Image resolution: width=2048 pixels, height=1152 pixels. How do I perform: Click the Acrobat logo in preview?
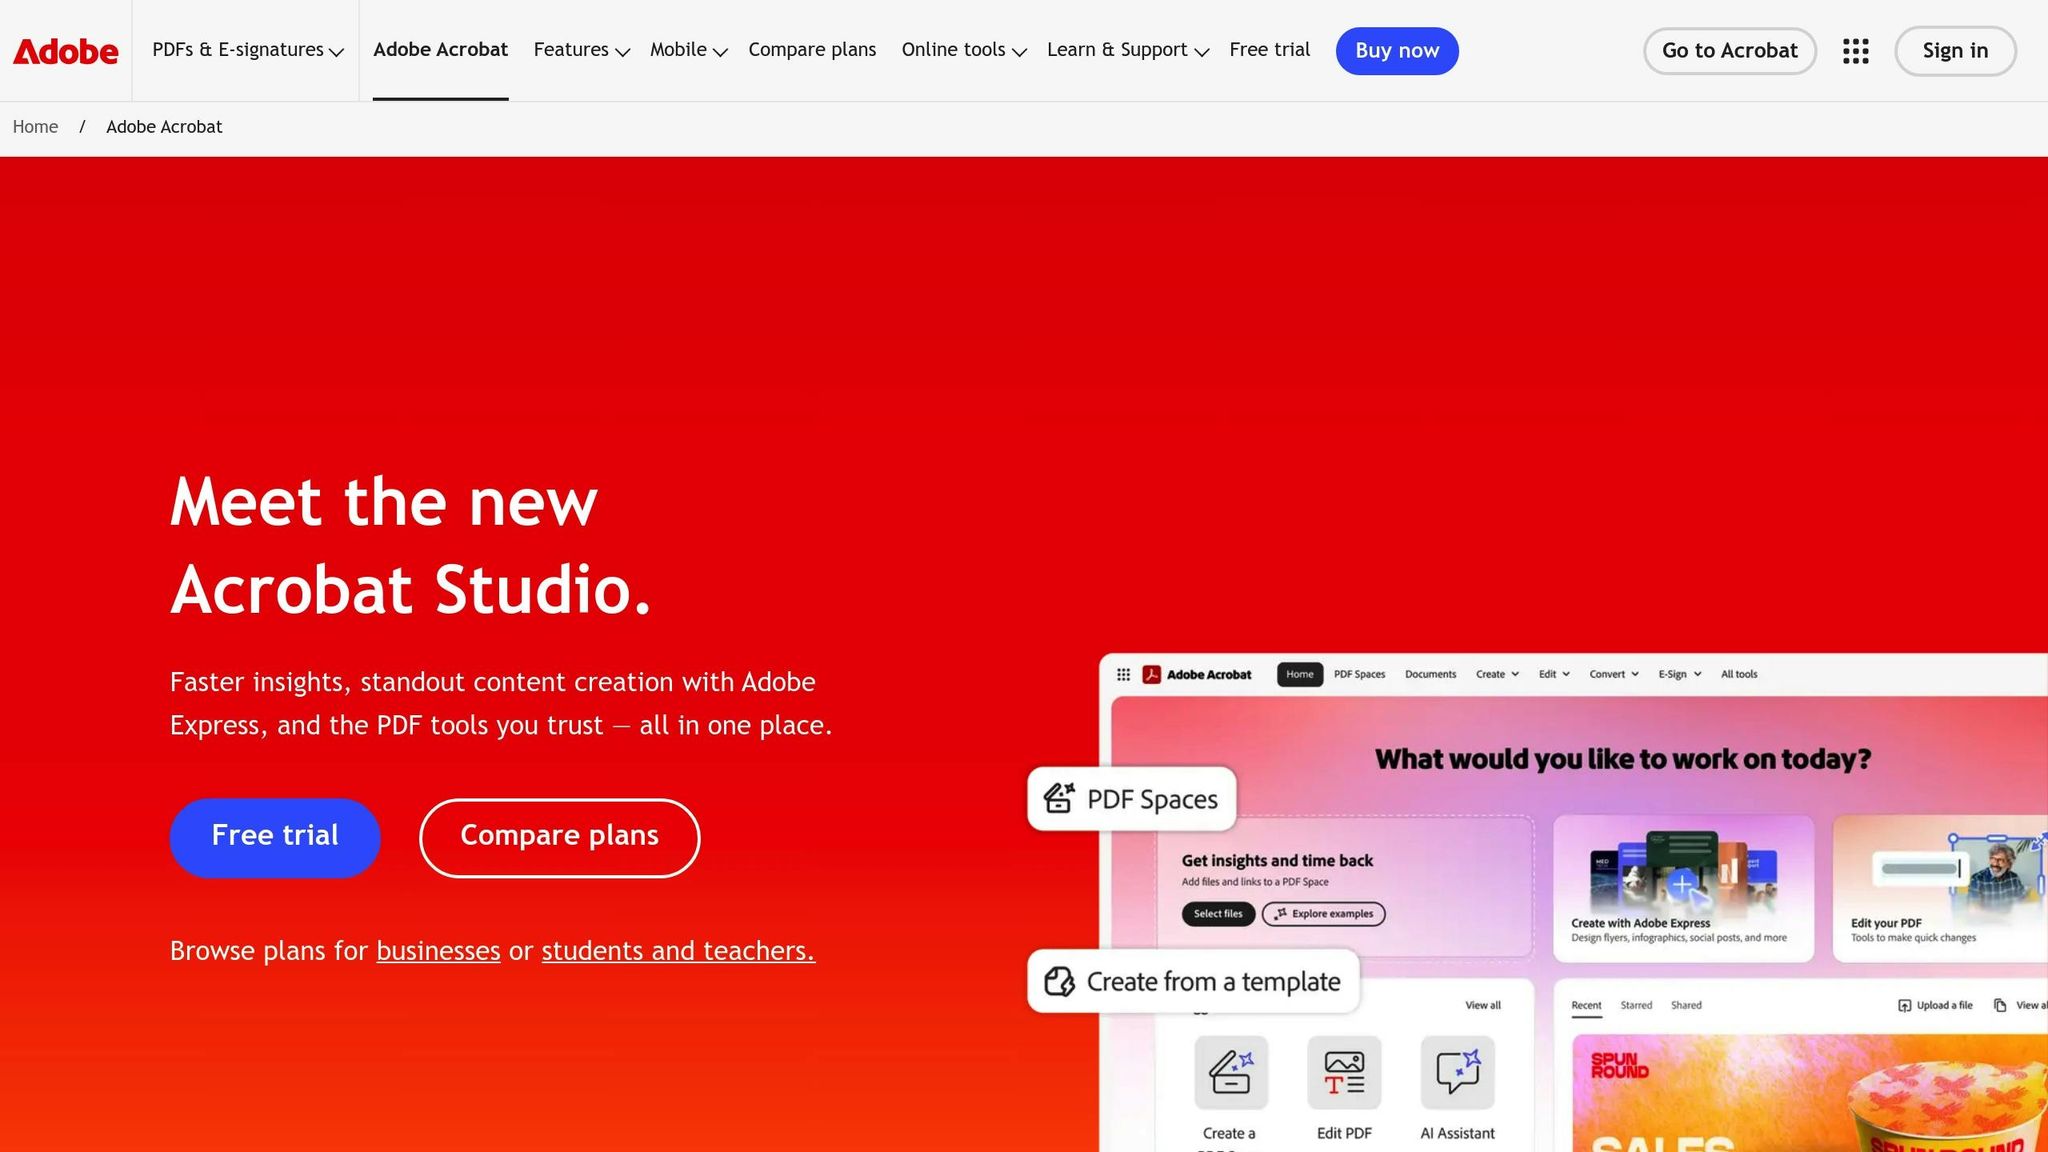pos(1151,674)
